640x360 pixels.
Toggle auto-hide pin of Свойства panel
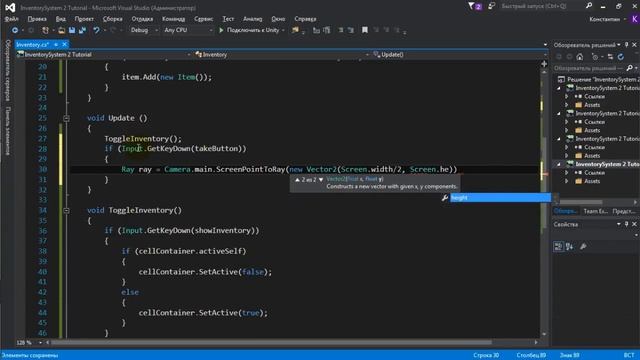point(627,224)
